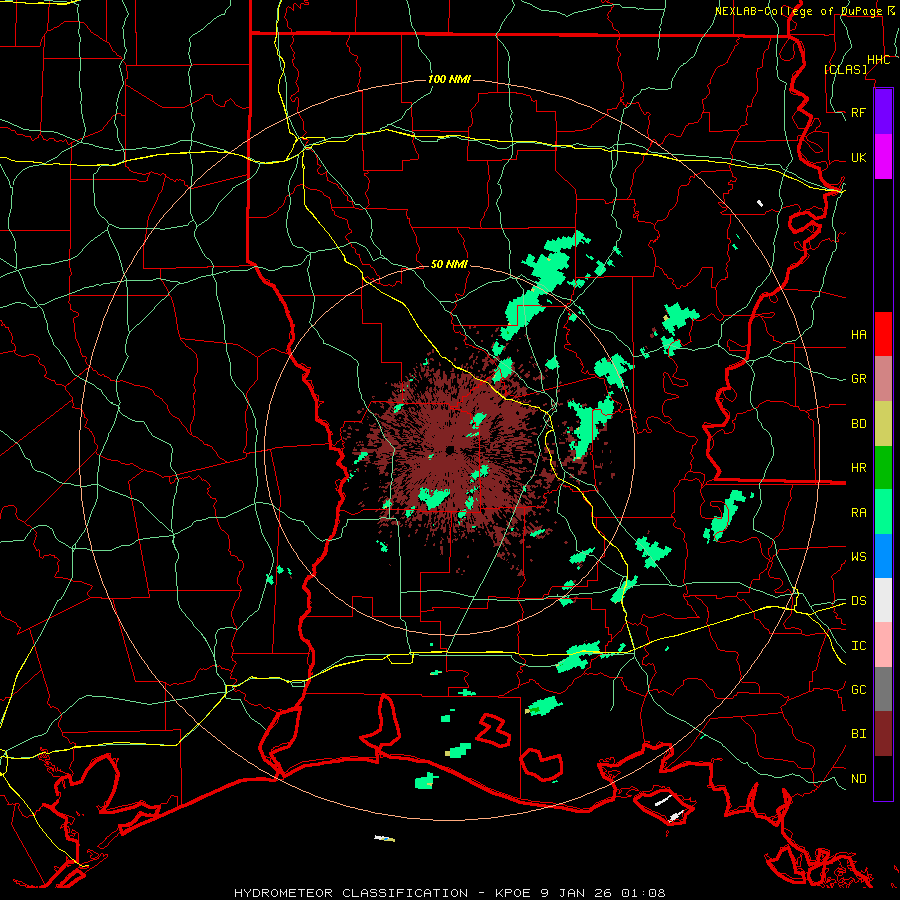Click the ND black legend swatch

(883, 778)
